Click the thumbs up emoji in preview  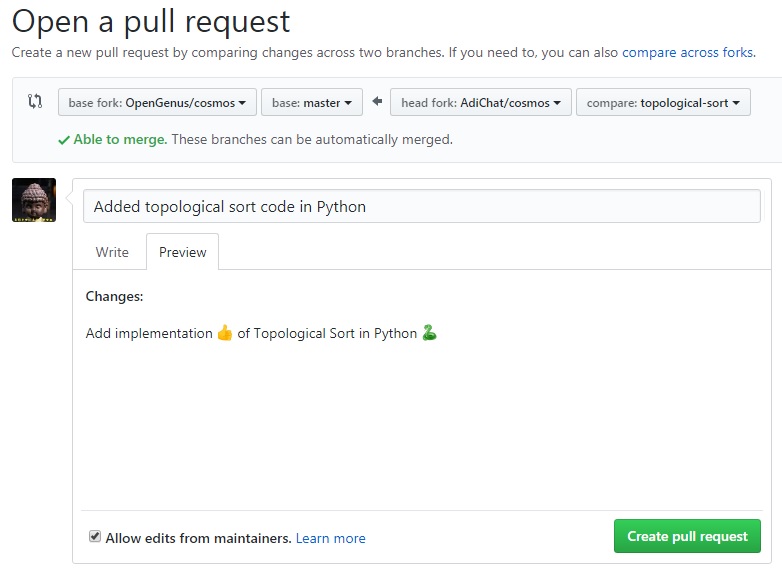click(x=225, y=333)
